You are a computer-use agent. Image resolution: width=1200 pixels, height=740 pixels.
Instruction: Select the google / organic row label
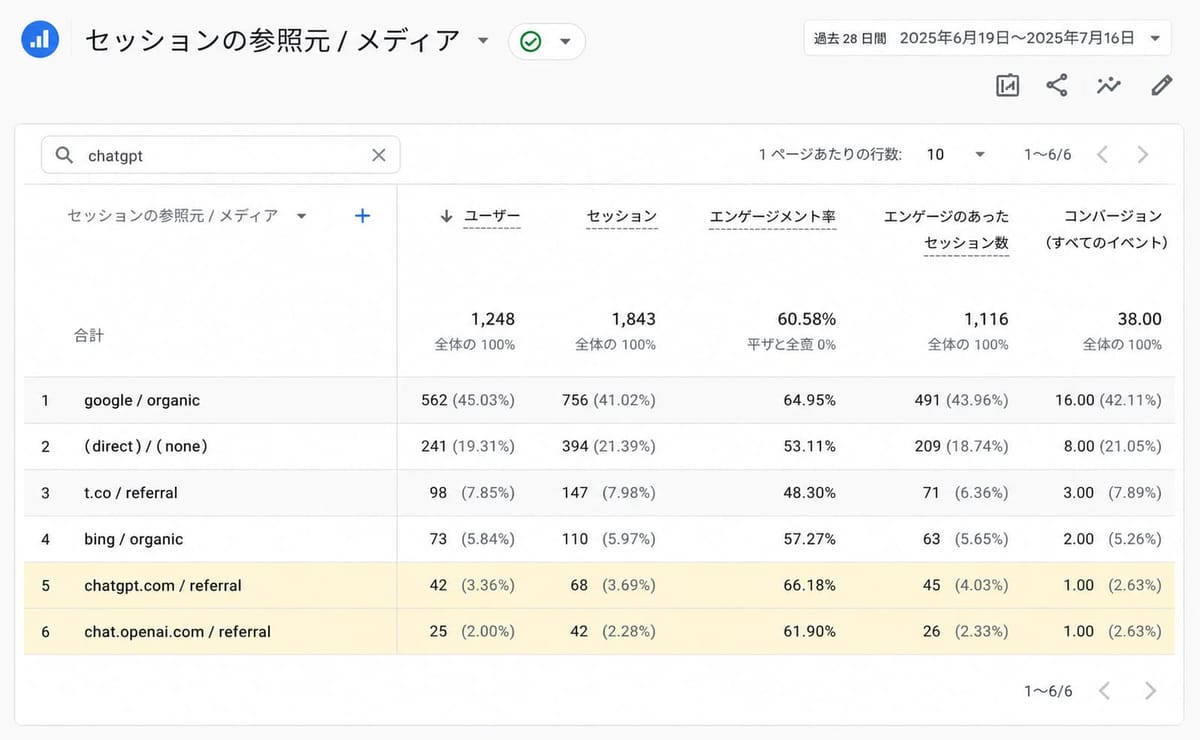(142, 400)
